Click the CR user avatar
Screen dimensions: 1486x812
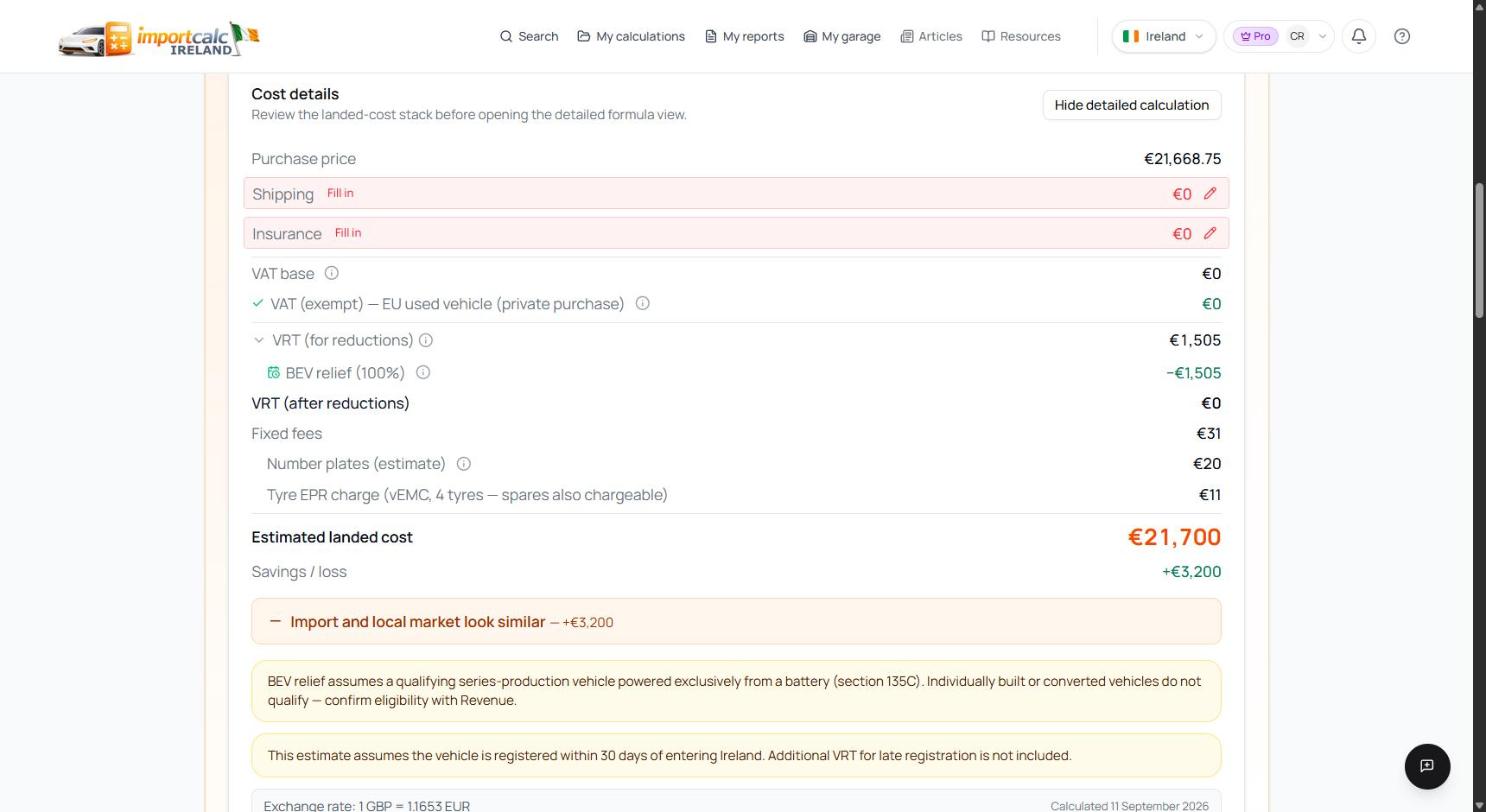(1297, 36)
